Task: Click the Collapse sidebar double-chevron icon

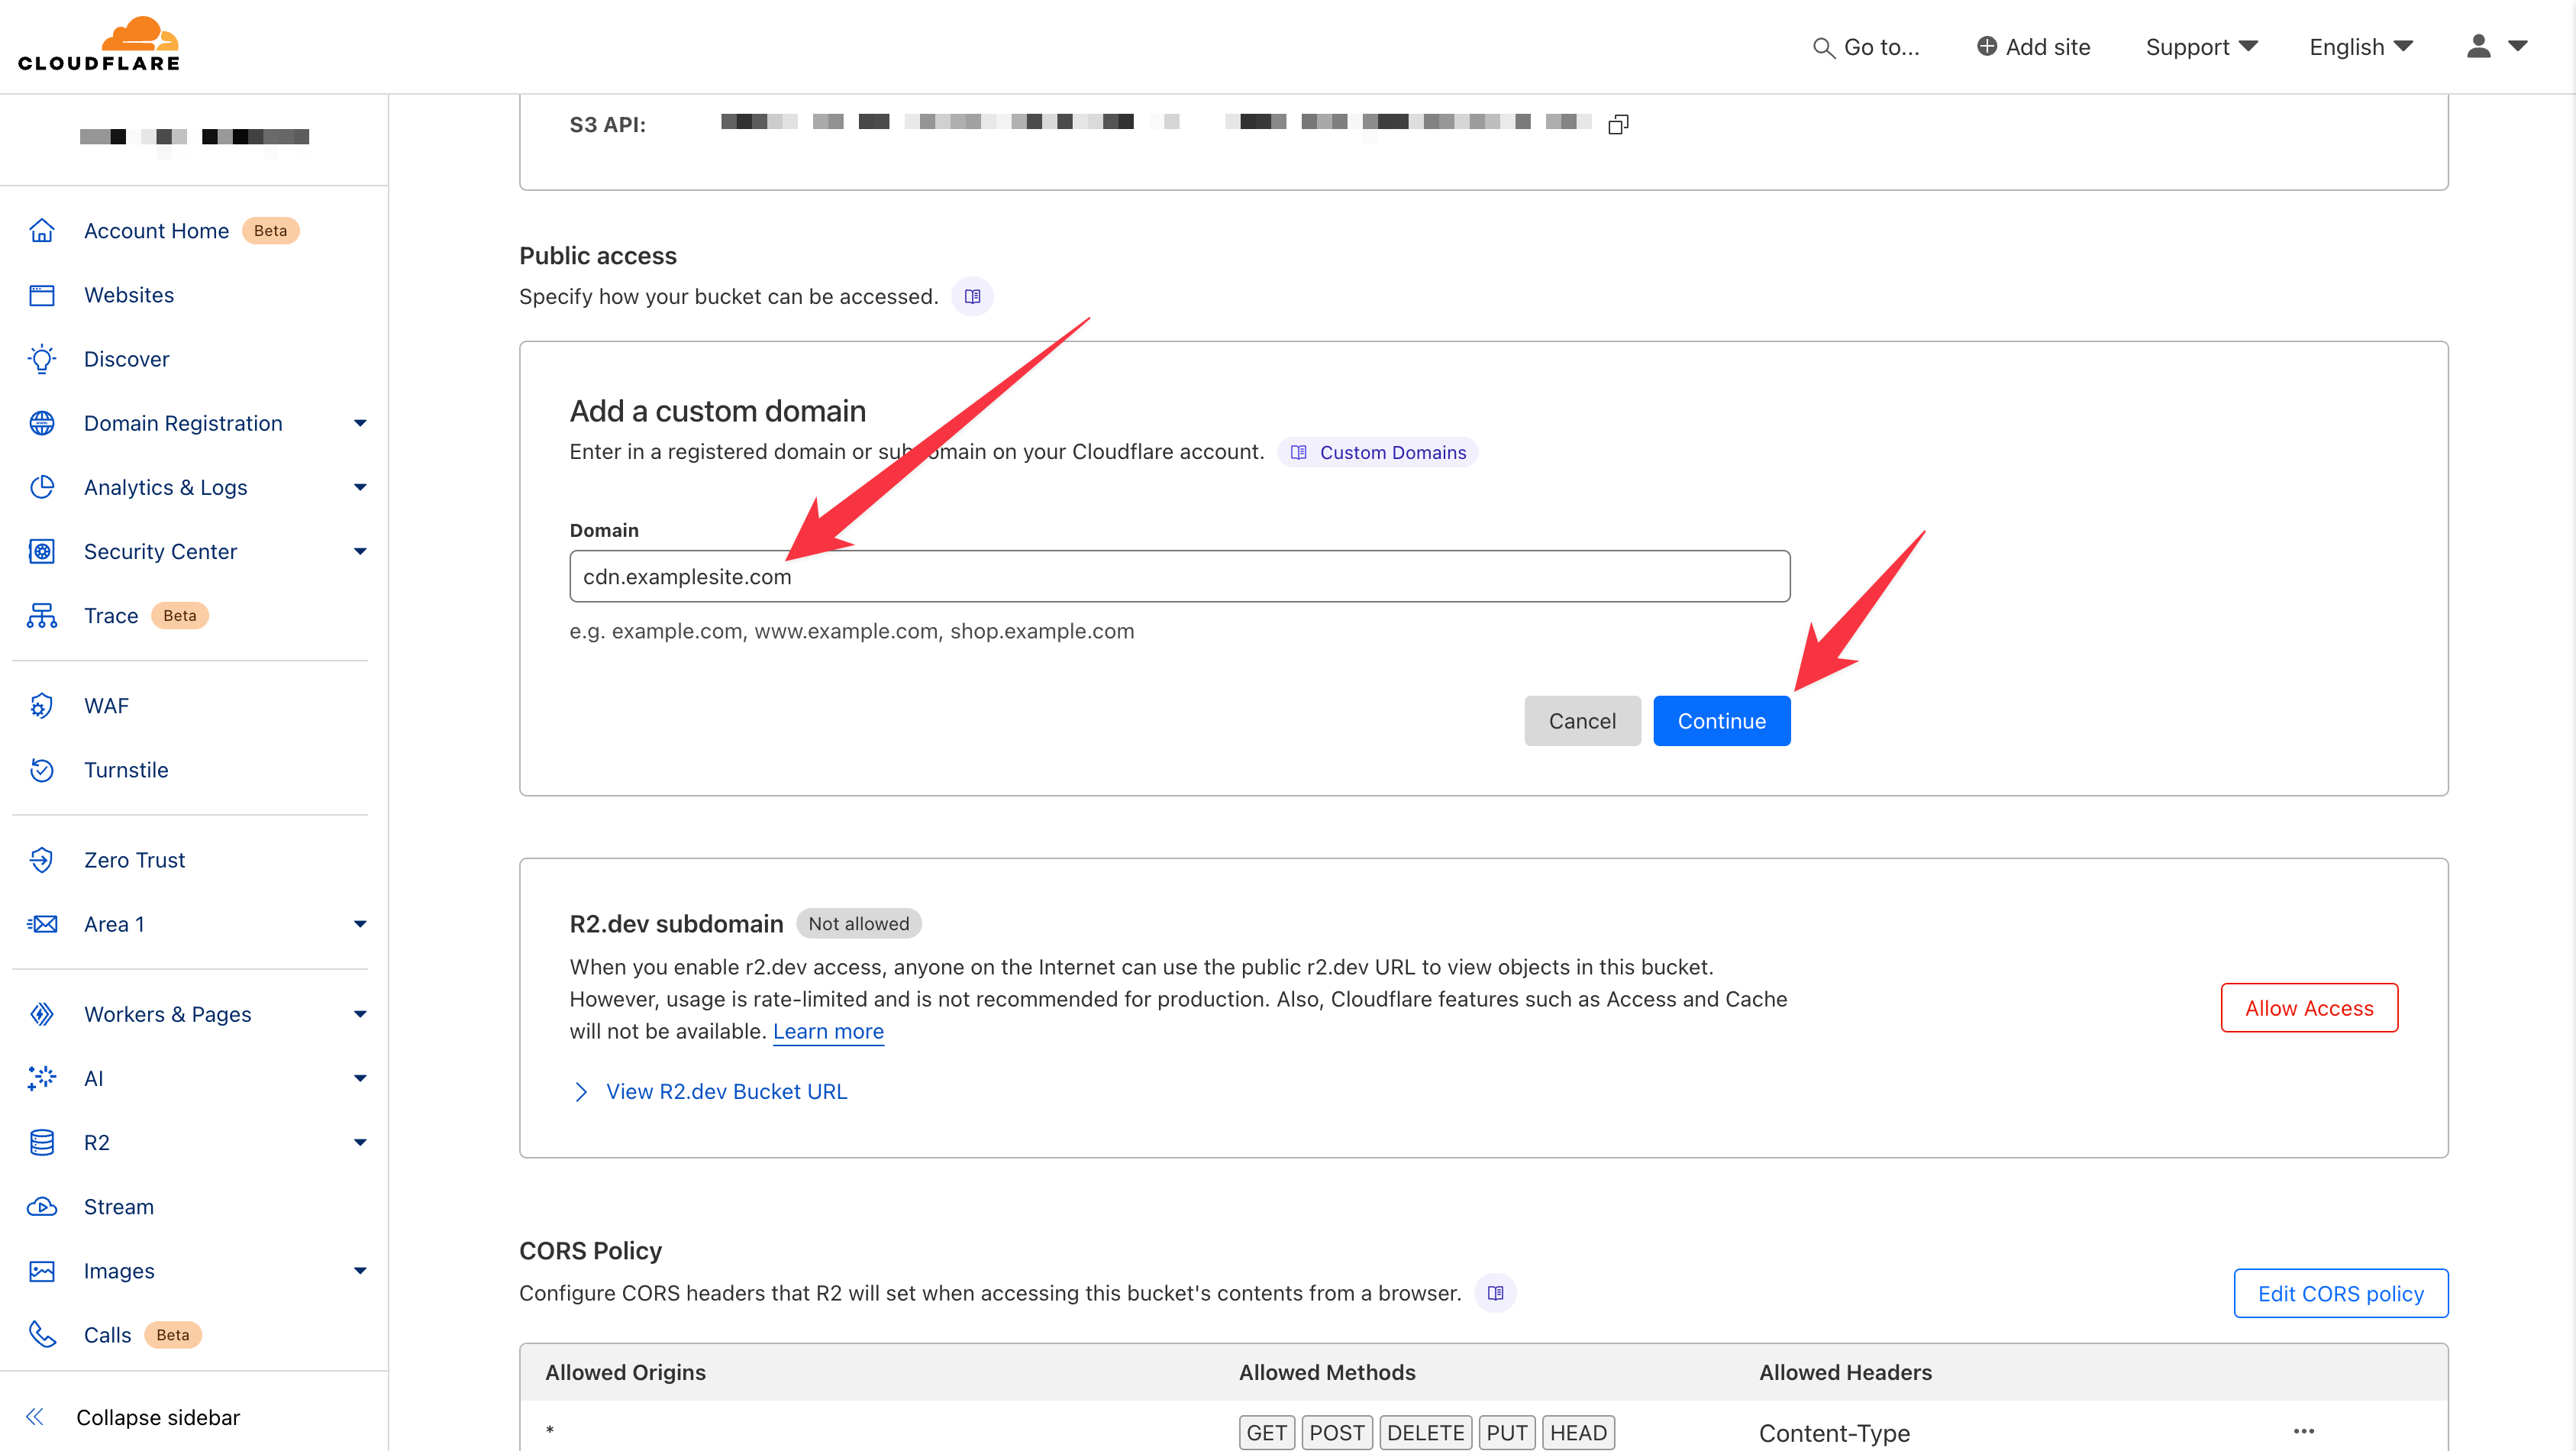Action: [x=35, y=1417]
